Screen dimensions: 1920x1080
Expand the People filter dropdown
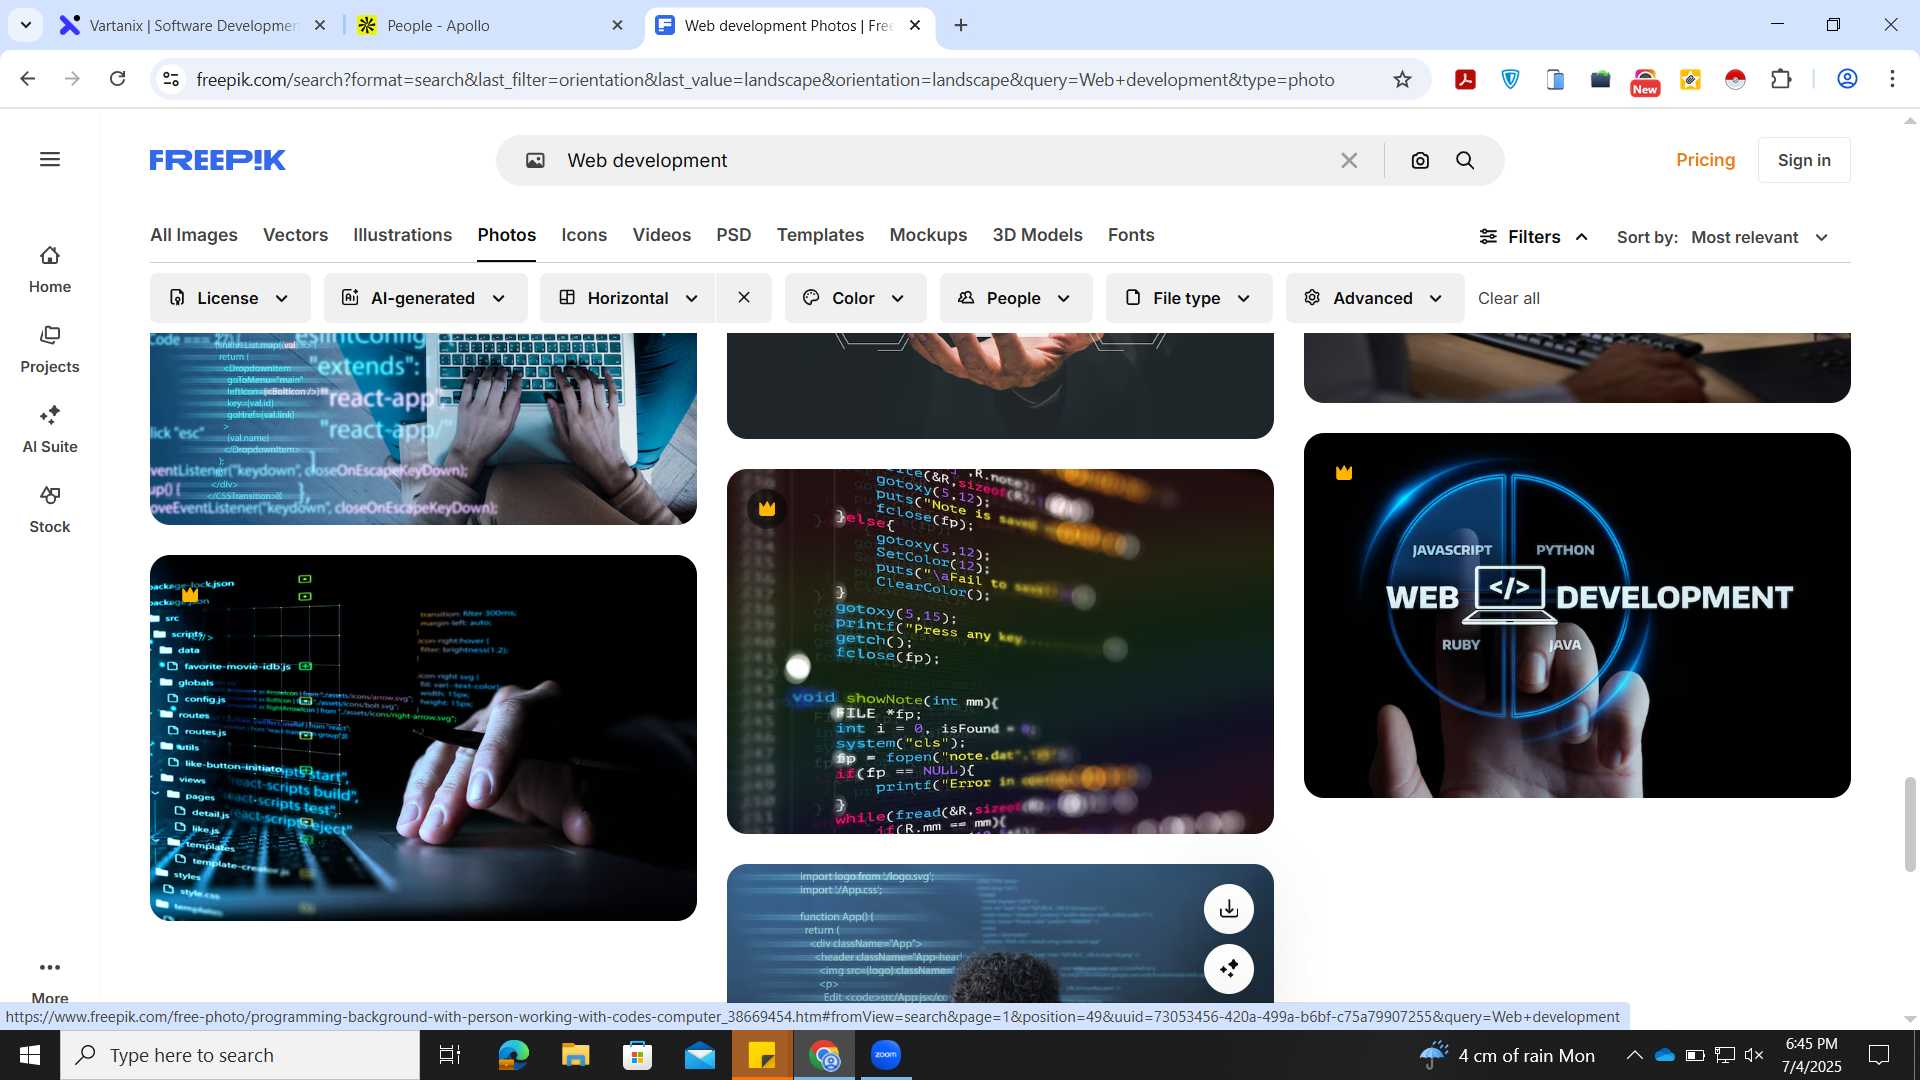pos(1015,297)
